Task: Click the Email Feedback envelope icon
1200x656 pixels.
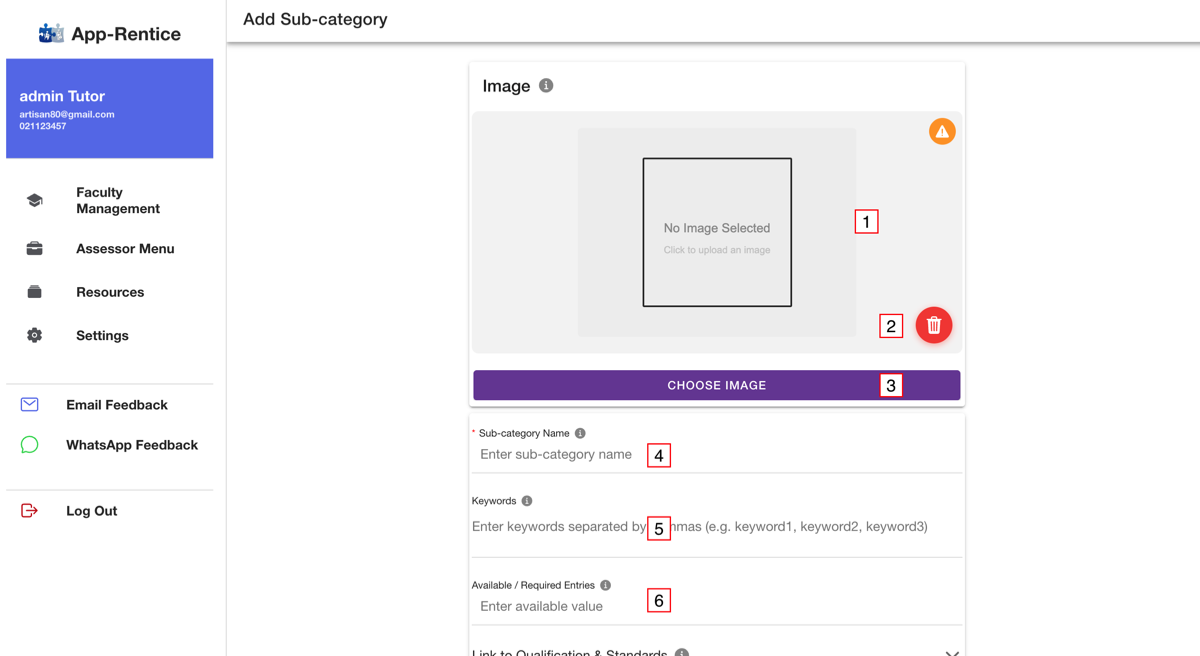Action: 30,405
